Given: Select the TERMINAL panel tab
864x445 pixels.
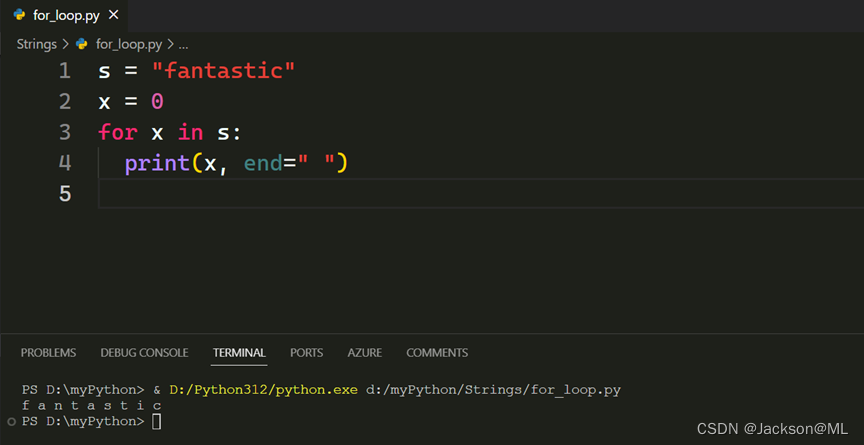Looking at the screenshot, I should pos(239,353).
